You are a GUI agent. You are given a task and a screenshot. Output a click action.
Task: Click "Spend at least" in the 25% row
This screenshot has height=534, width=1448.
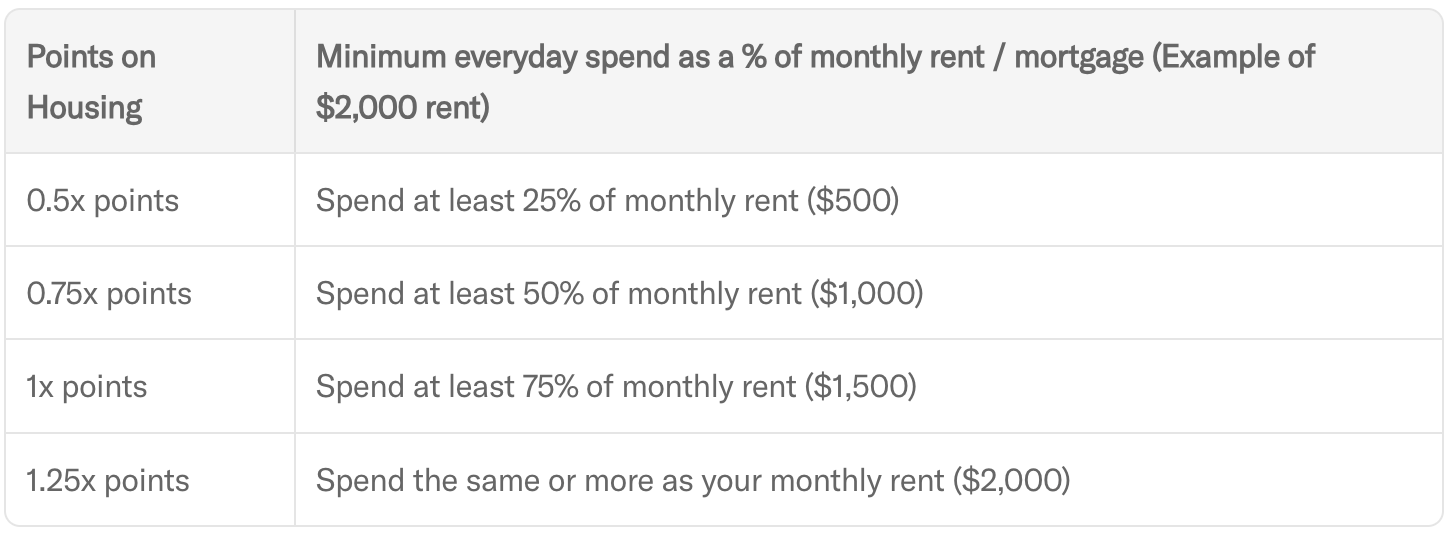coord(414,201)
